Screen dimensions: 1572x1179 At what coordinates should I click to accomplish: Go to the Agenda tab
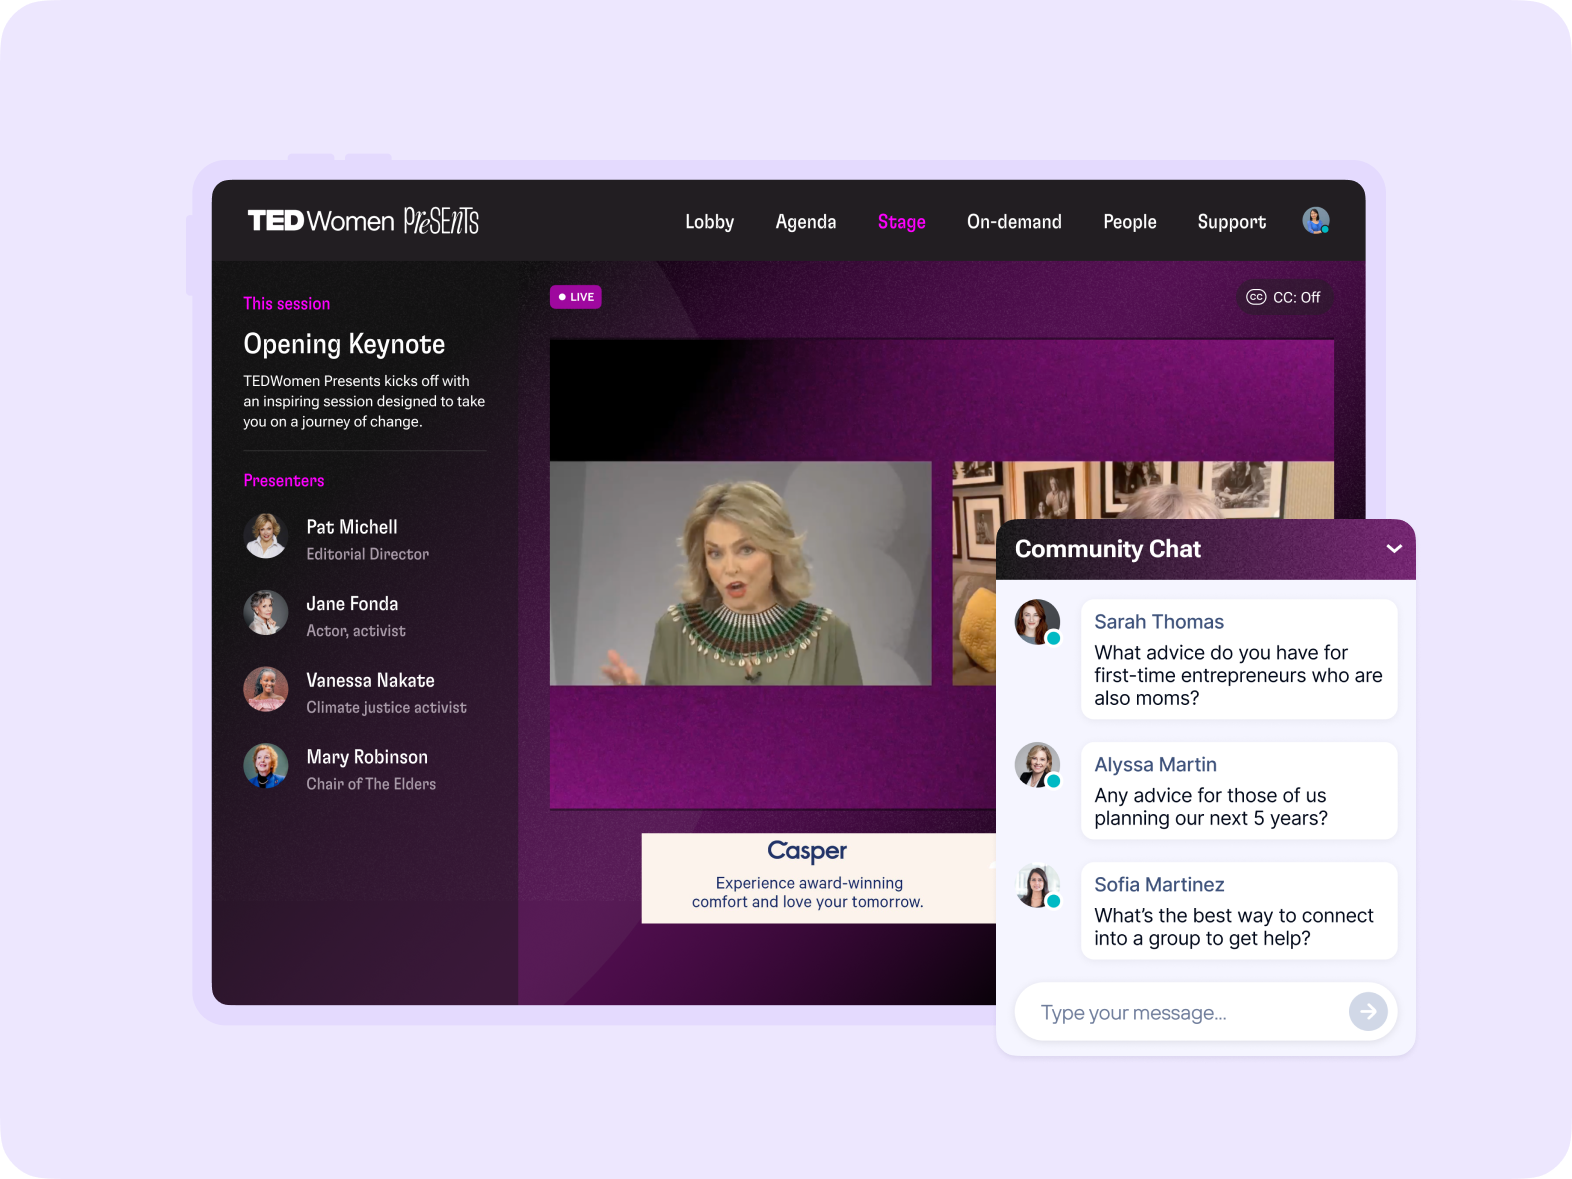coord(805,222)
